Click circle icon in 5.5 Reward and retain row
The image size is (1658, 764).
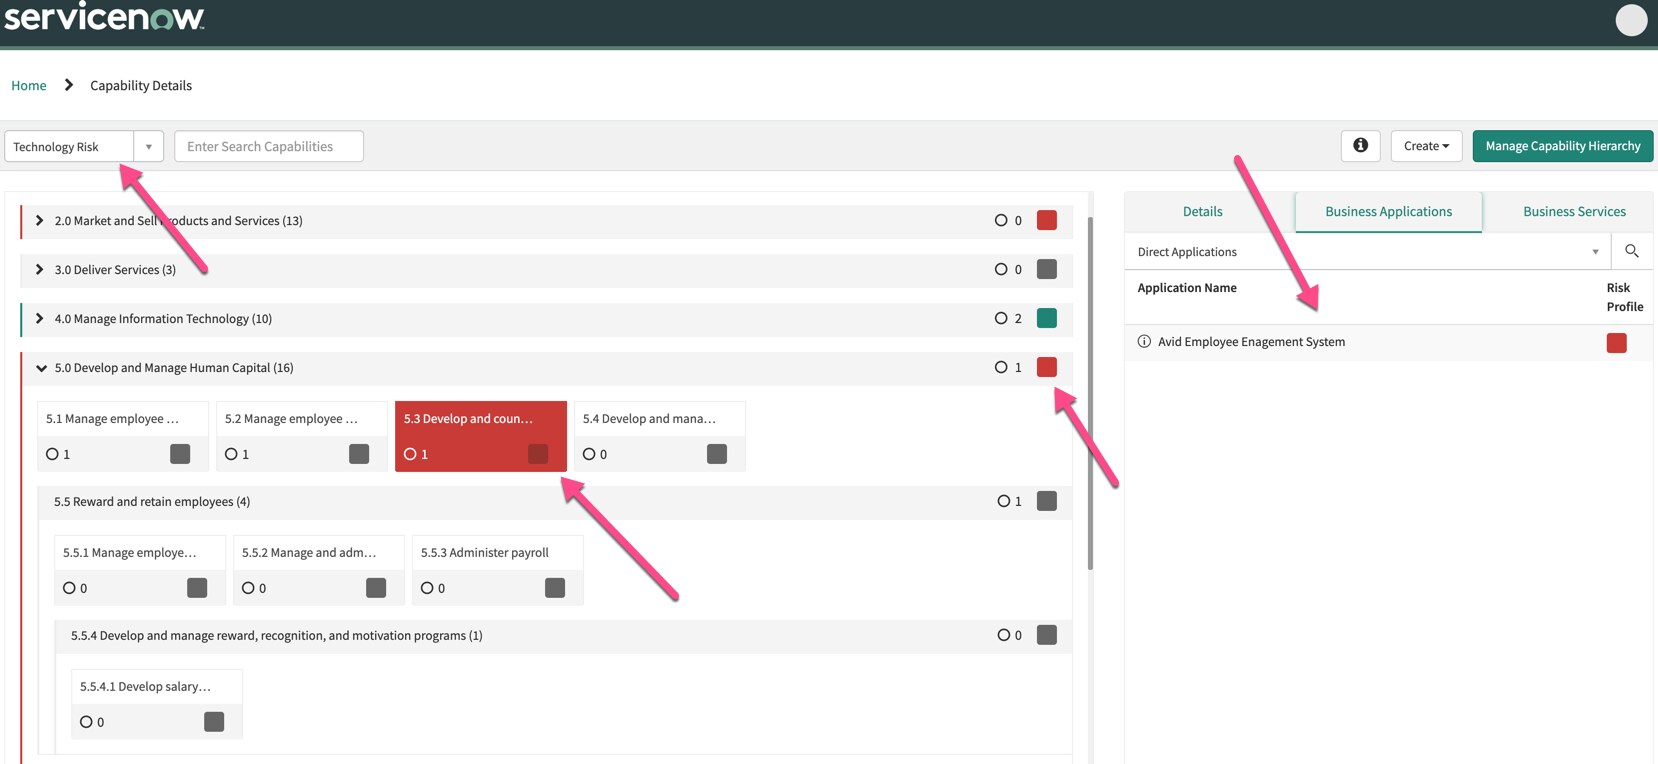pyautogui.click(x=1003, y=501)
